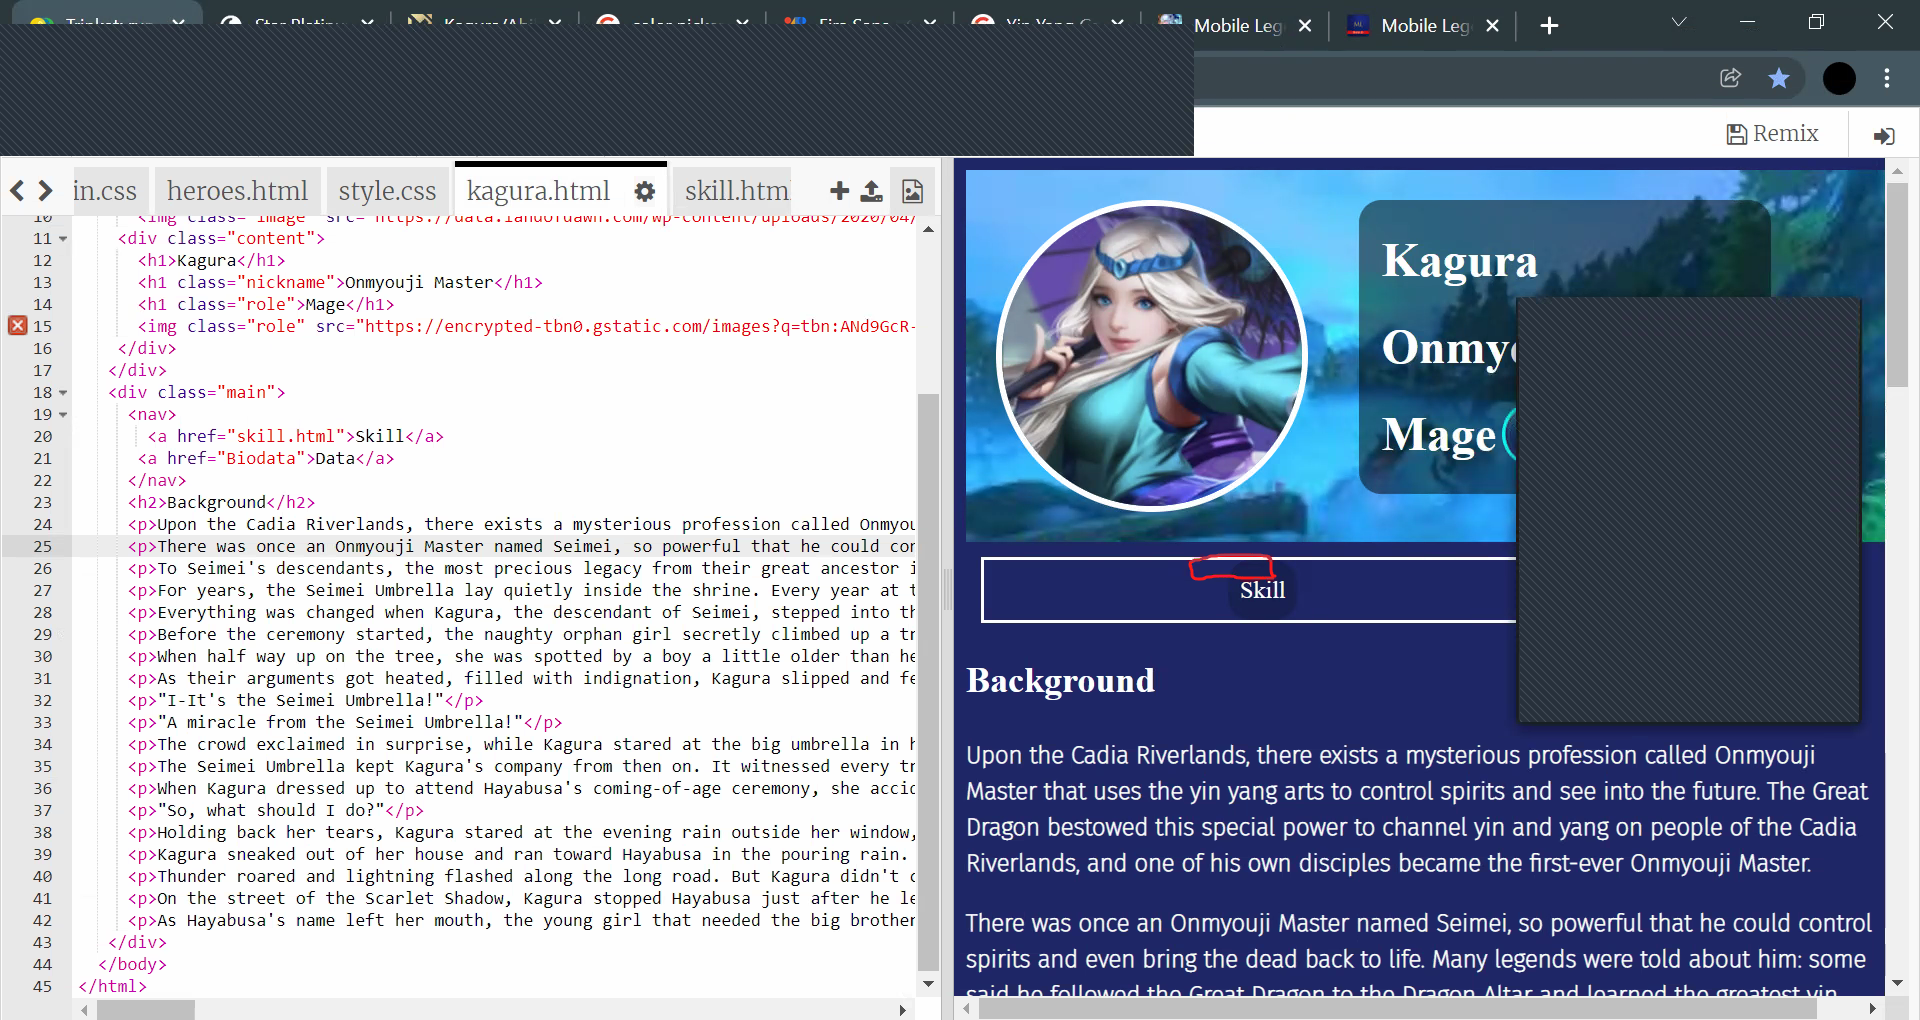The width and height of the screenshot is (1920, 1020).
Task: Click the code editor vertical scrollbar thumb
Action: tap(928, 682)
